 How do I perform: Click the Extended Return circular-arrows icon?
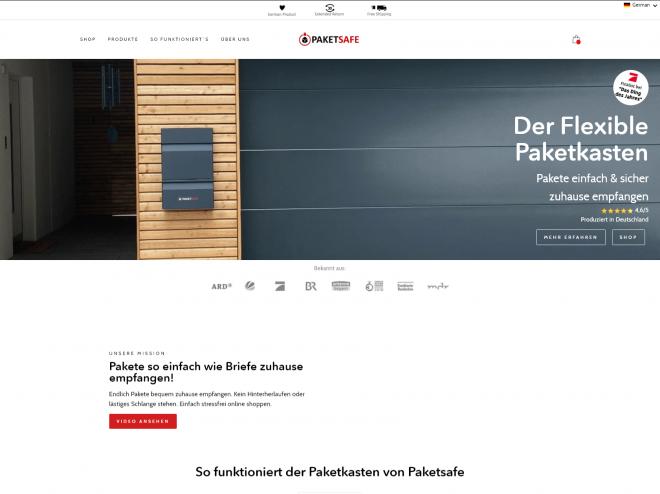[330, 8]
